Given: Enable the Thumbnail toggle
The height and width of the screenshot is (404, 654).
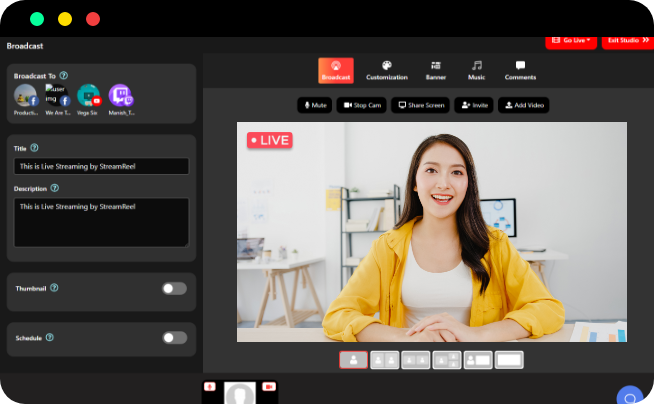Looking at the screenshot, I should point(174,288).
